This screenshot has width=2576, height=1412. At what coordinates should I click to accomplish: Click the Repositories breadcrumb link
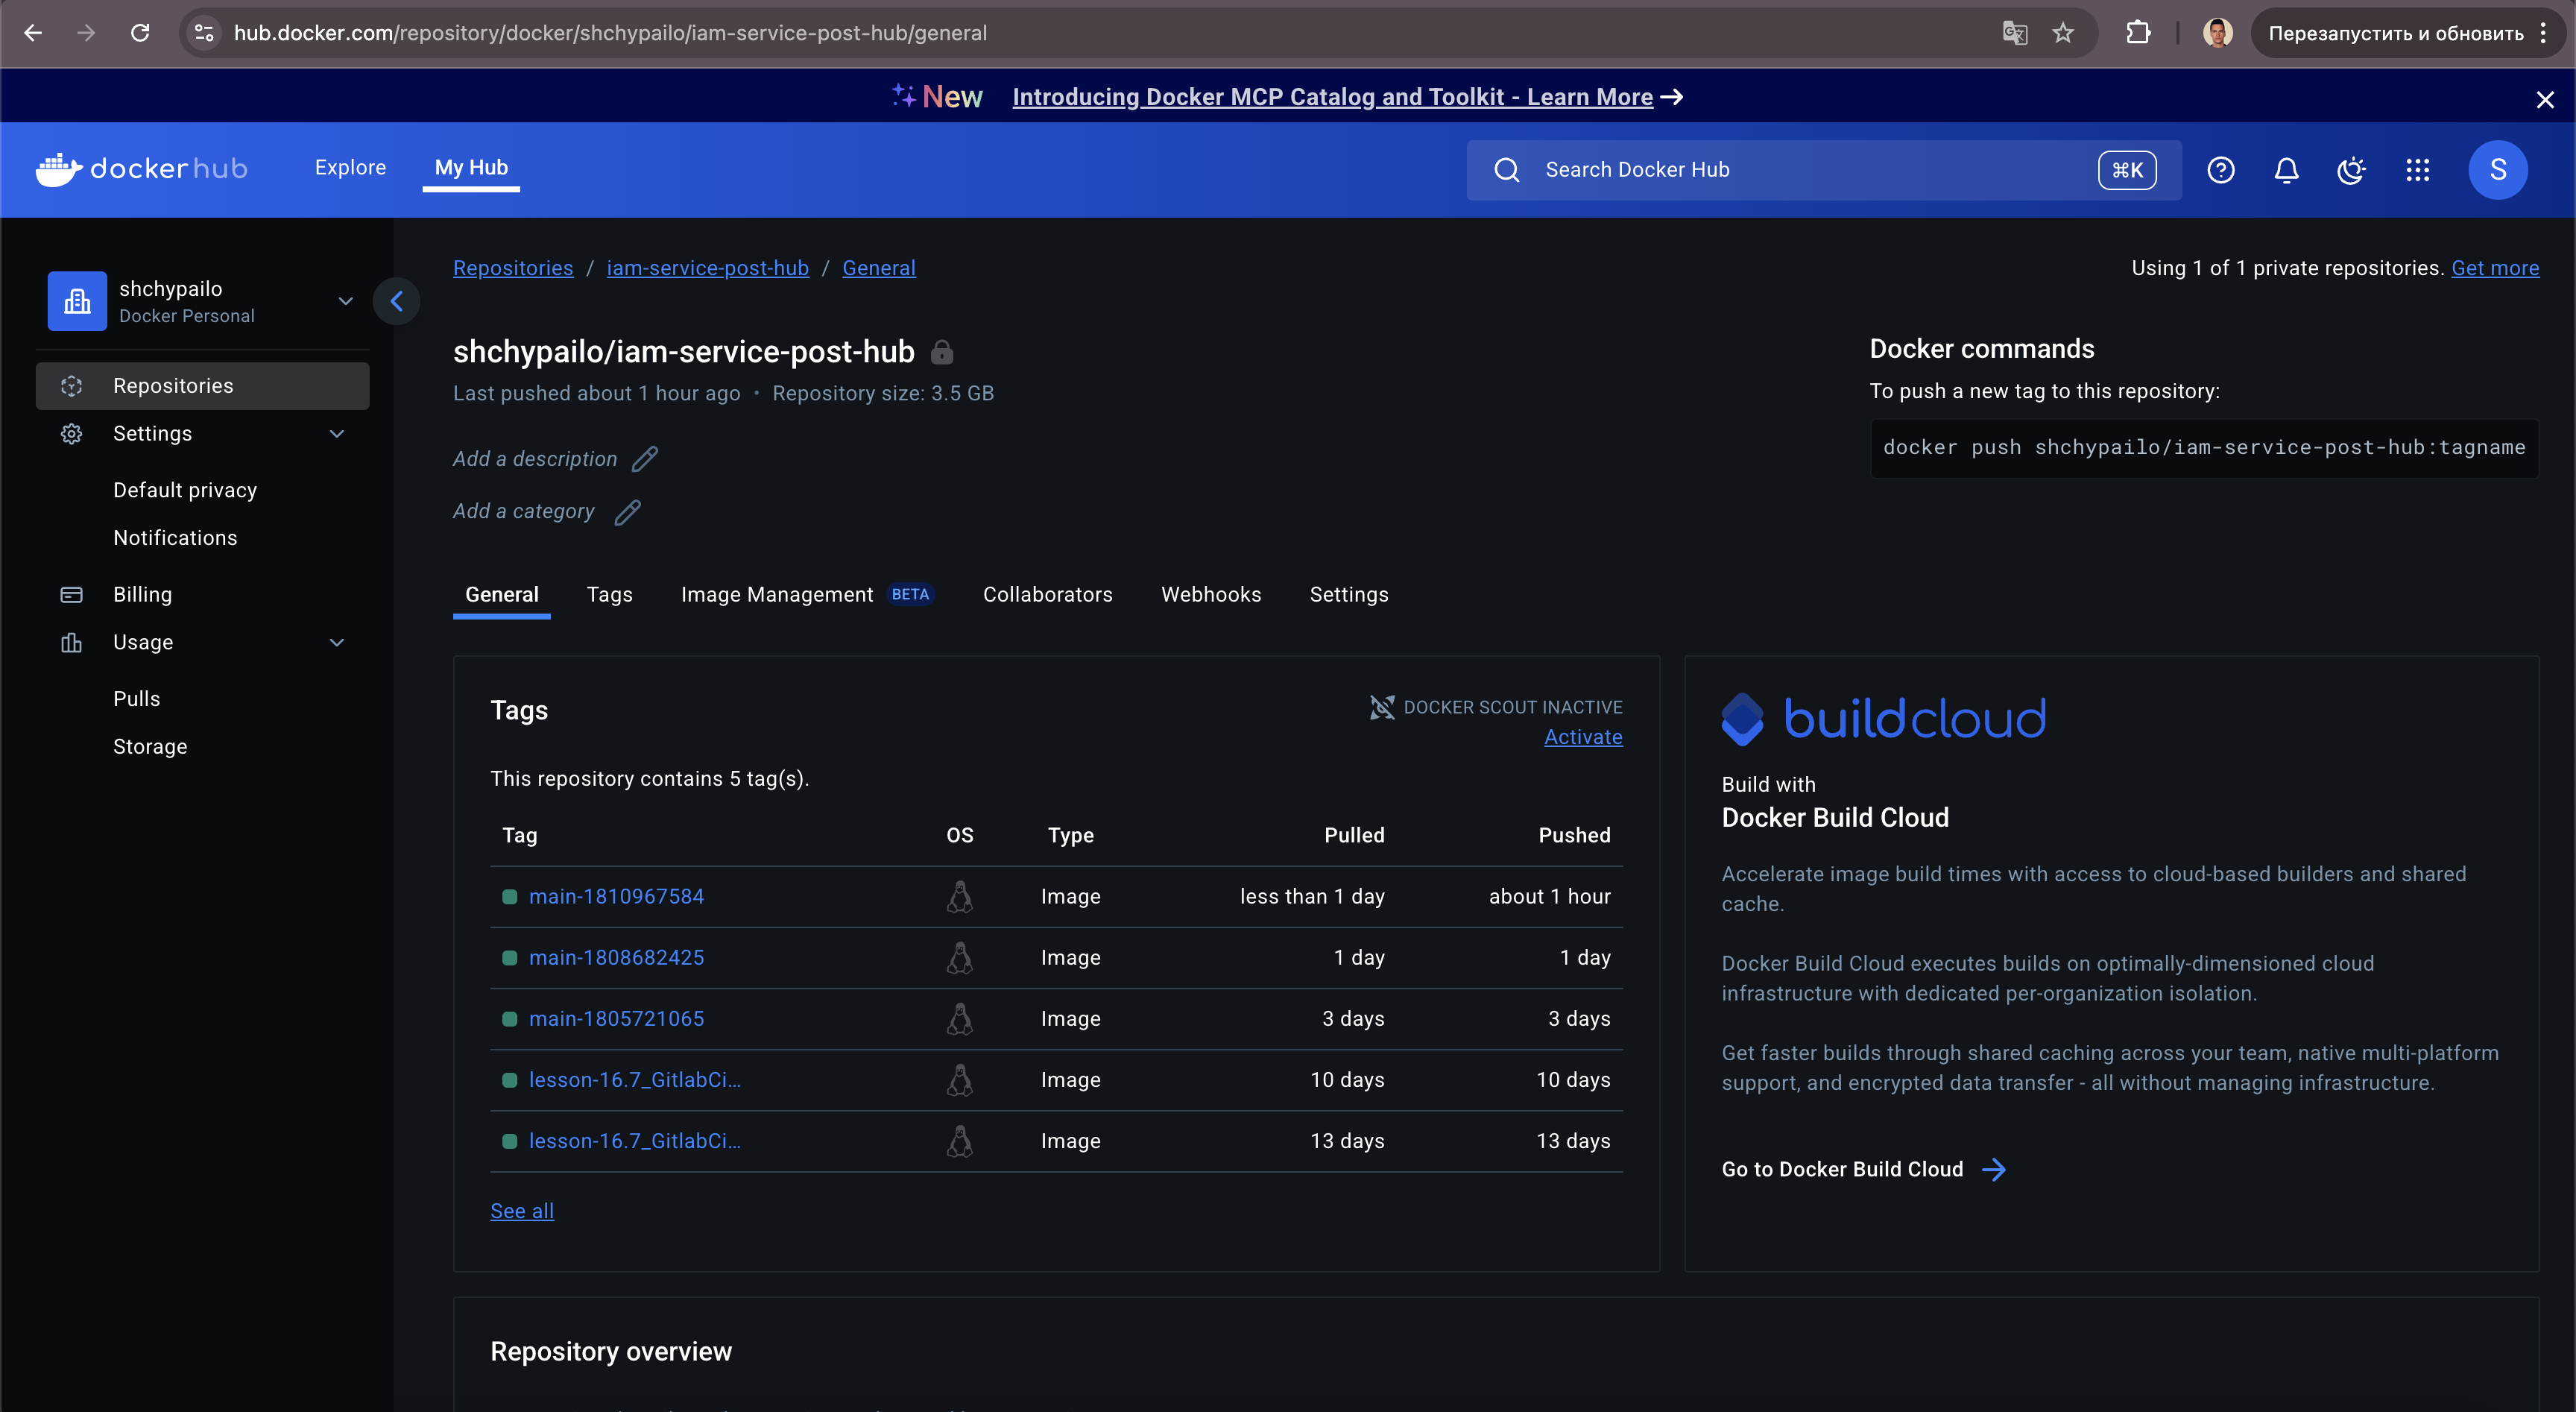tap(513, 268)
